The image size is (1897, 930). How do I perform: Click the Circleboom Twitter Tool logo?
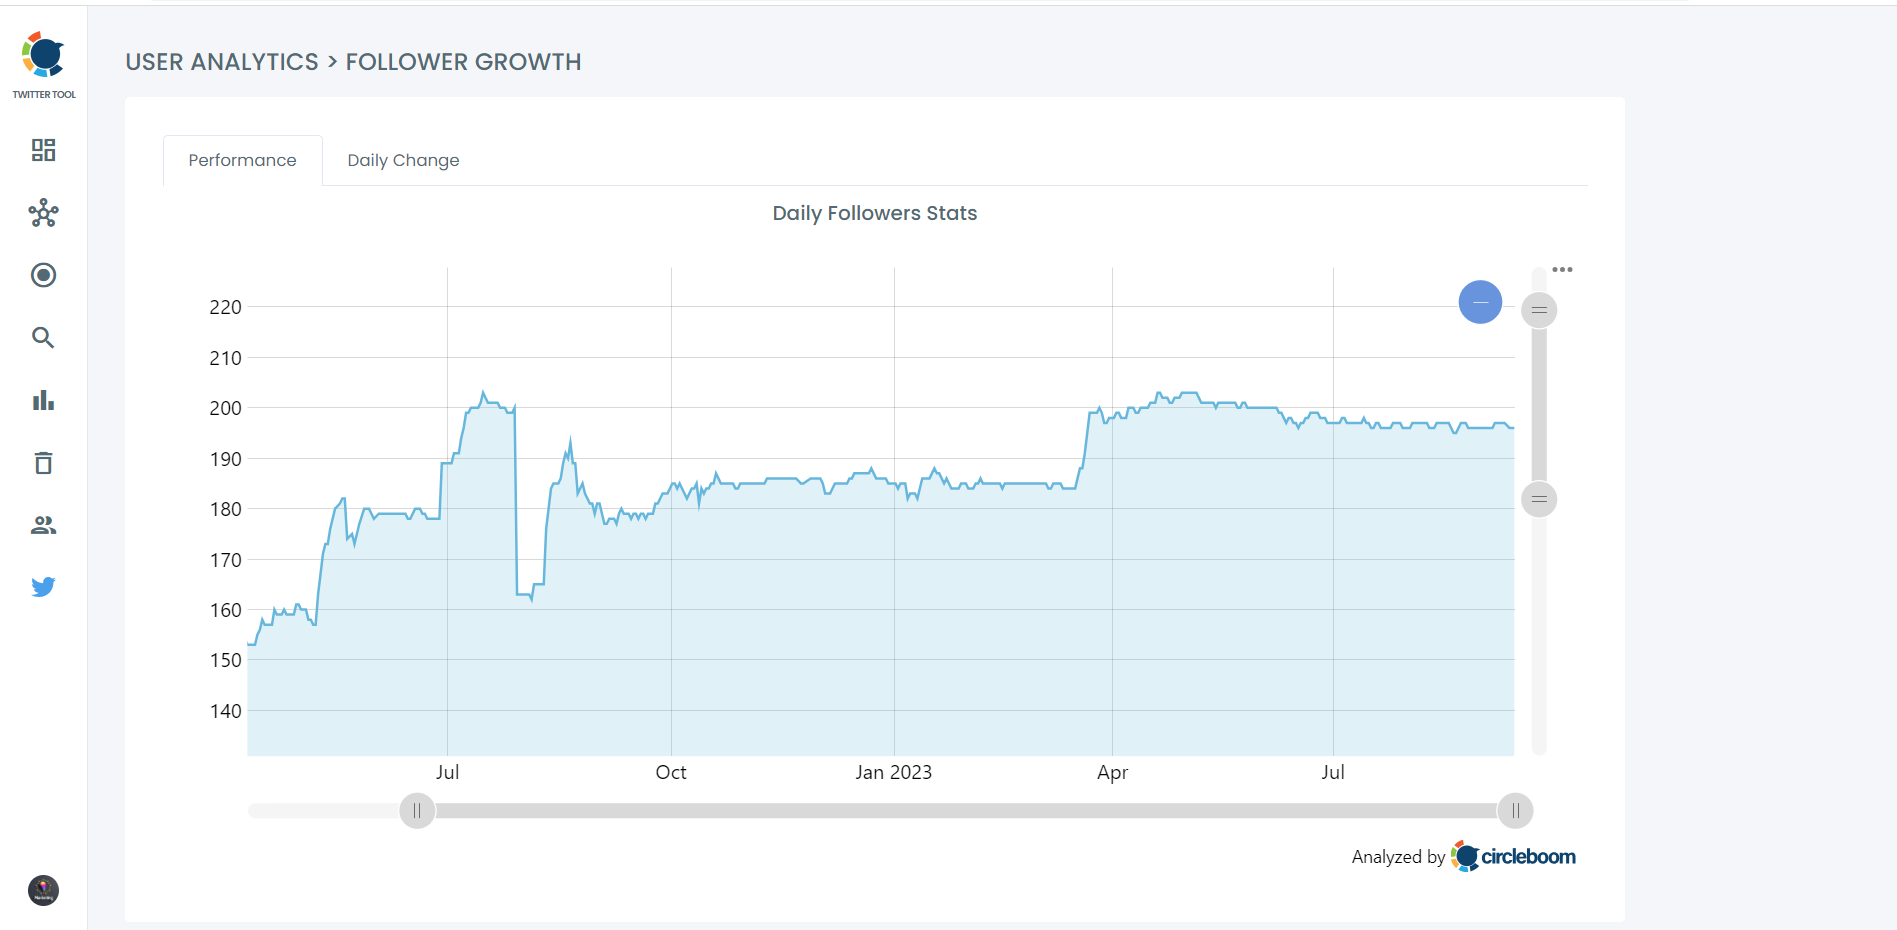44,64
